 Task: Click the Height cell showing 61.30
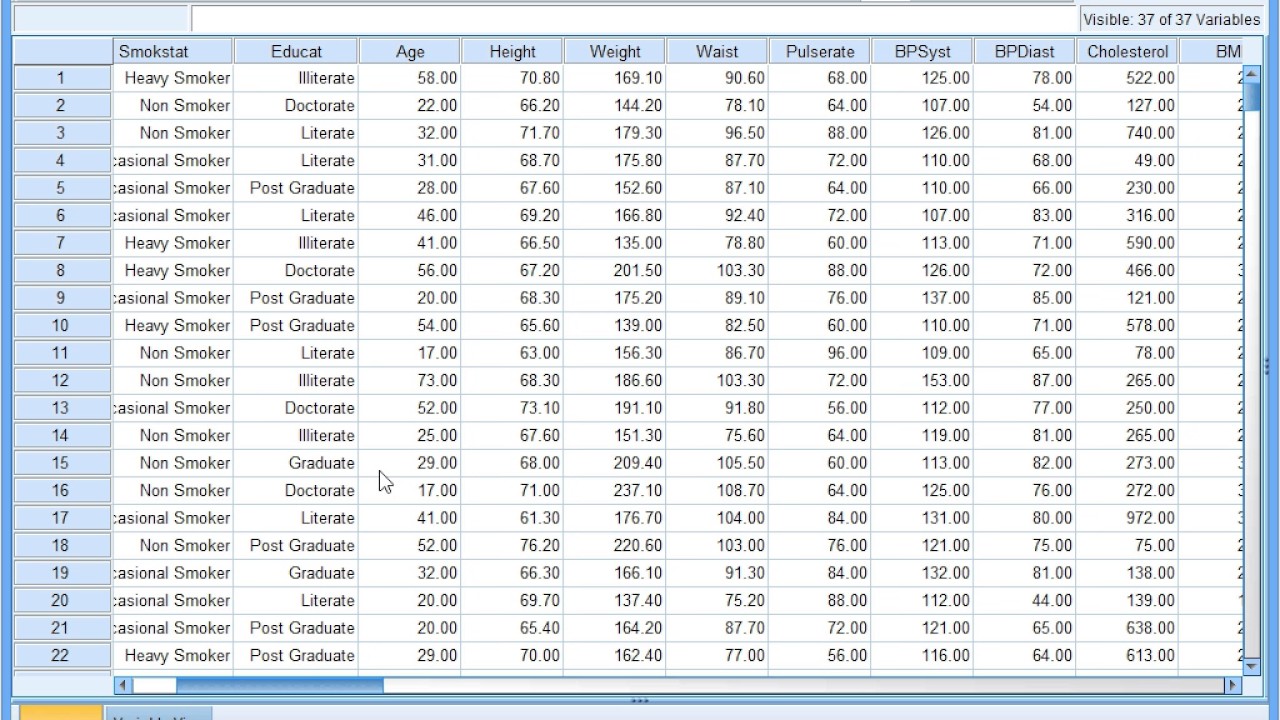[513, 518]
